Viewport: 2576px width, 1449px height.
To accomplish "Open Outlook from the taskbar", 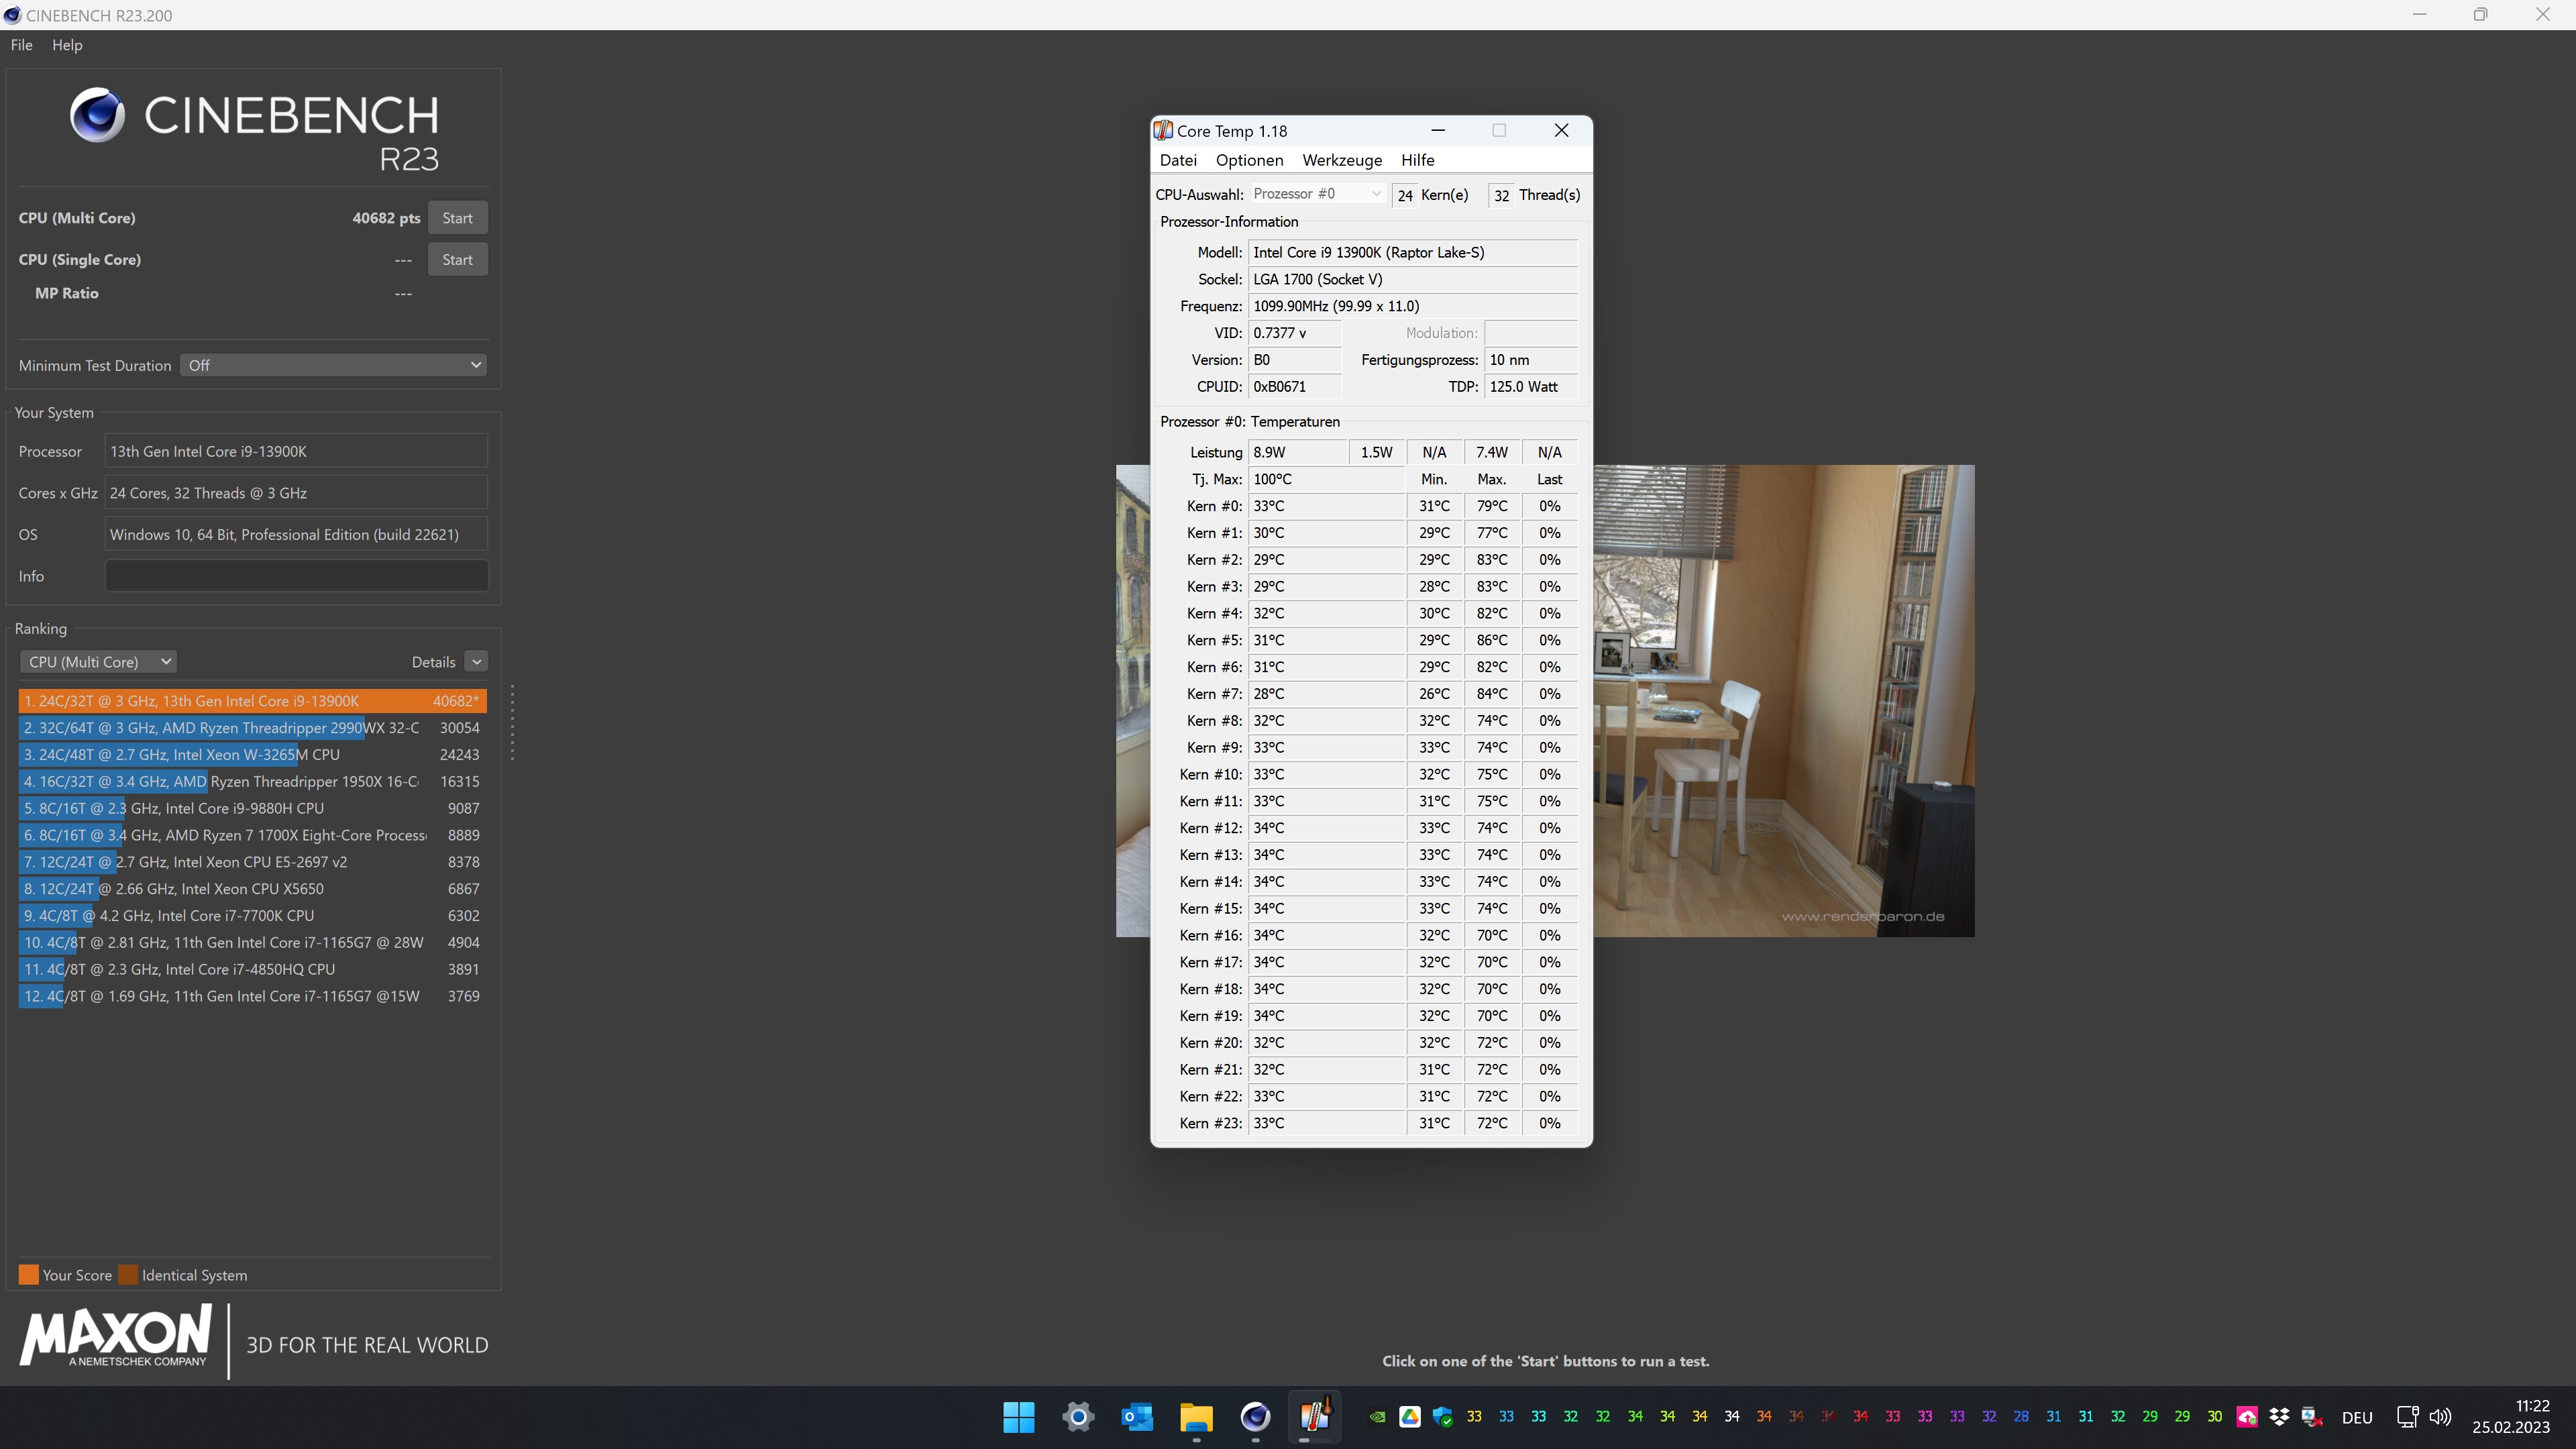I will [1137, 1416].
